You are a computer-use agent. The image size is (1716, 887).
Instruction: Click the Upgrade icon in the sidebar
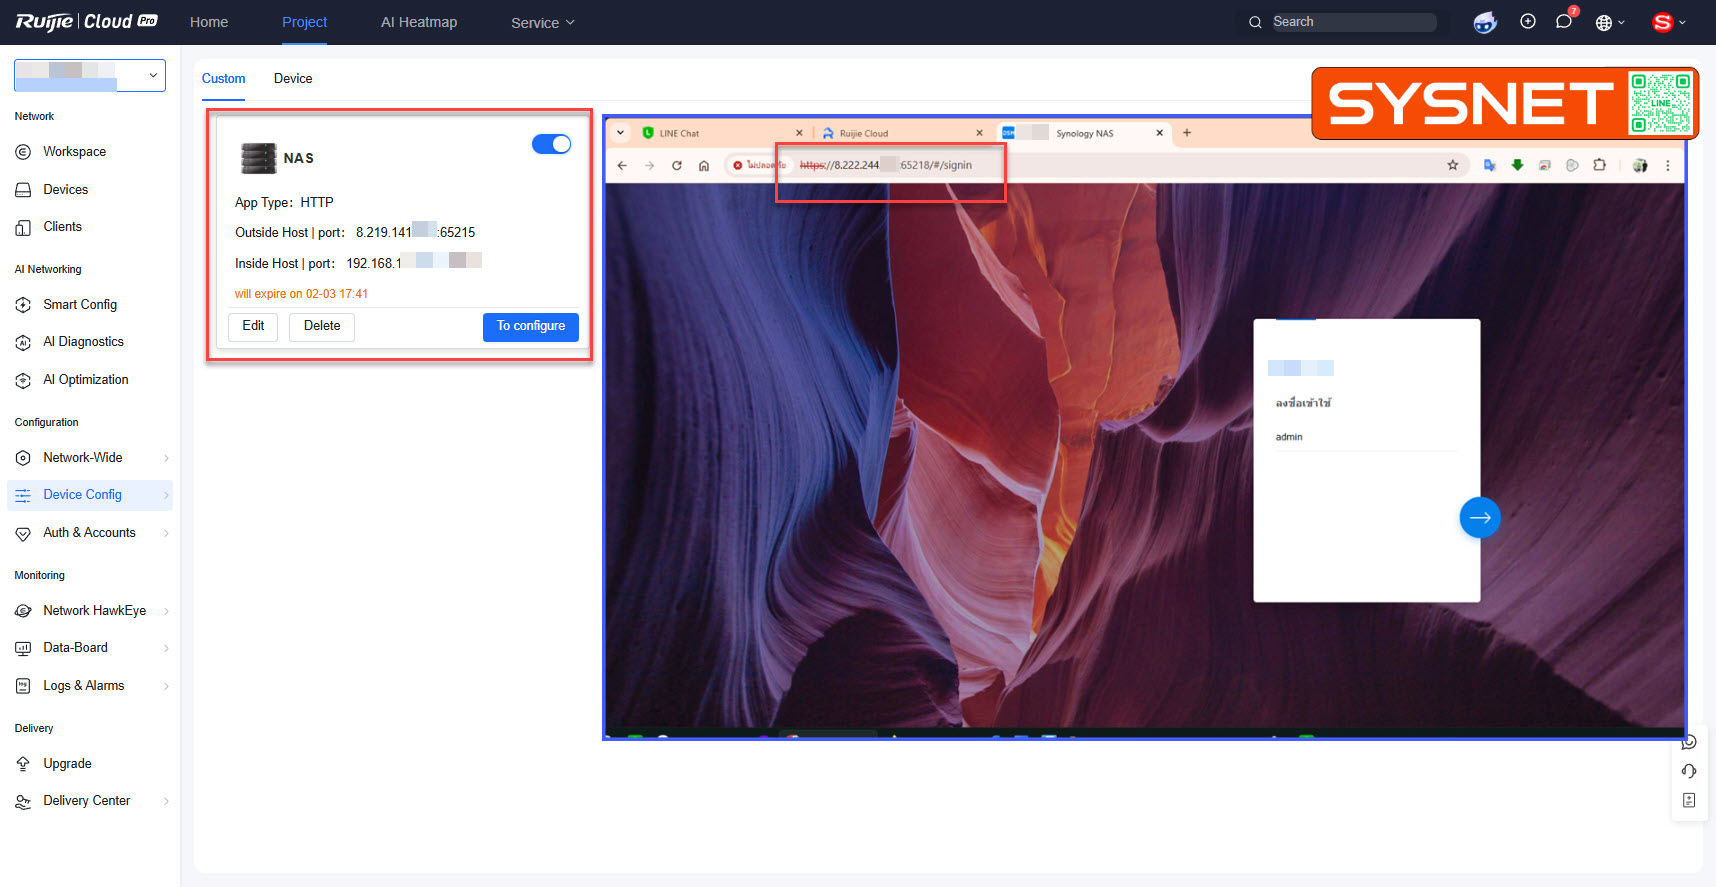pos(23,764)
